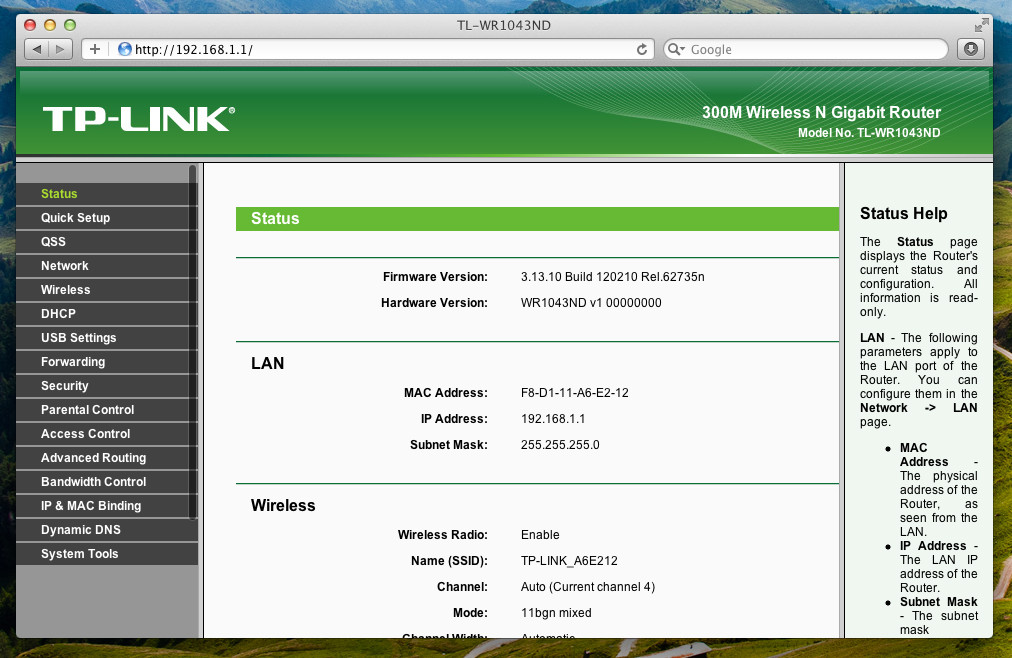Open the Status menu item
The image size is (1012, 658).
point(106,194)
